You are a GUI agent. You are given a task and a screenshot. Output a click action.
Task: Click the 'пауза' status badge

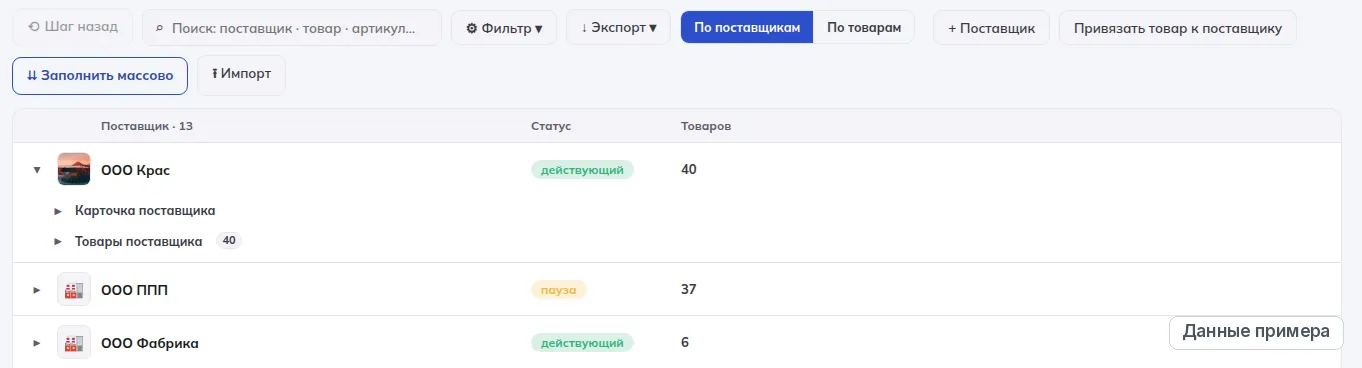click(558, 290)
